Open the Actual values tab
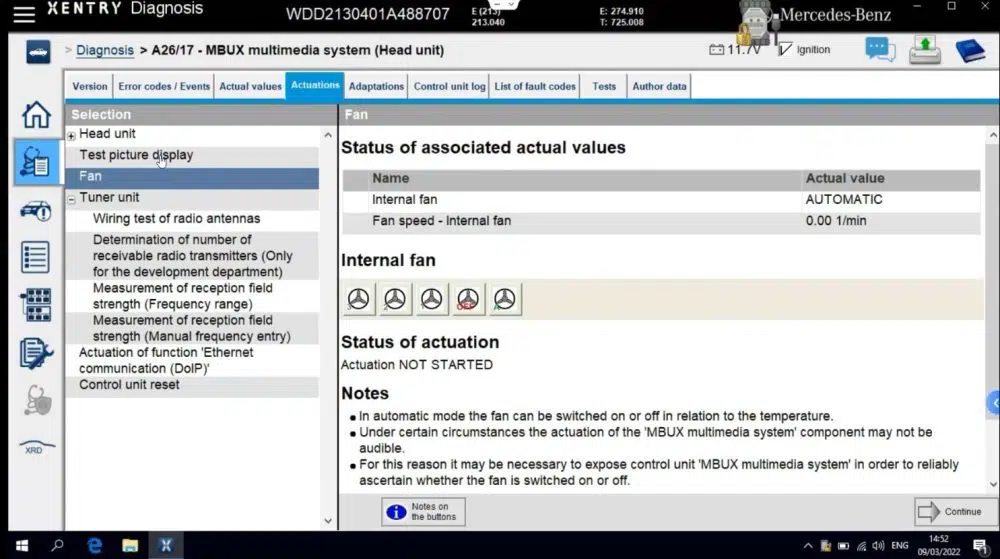This screenshot has height=559, width=1000. pos(250,87)
